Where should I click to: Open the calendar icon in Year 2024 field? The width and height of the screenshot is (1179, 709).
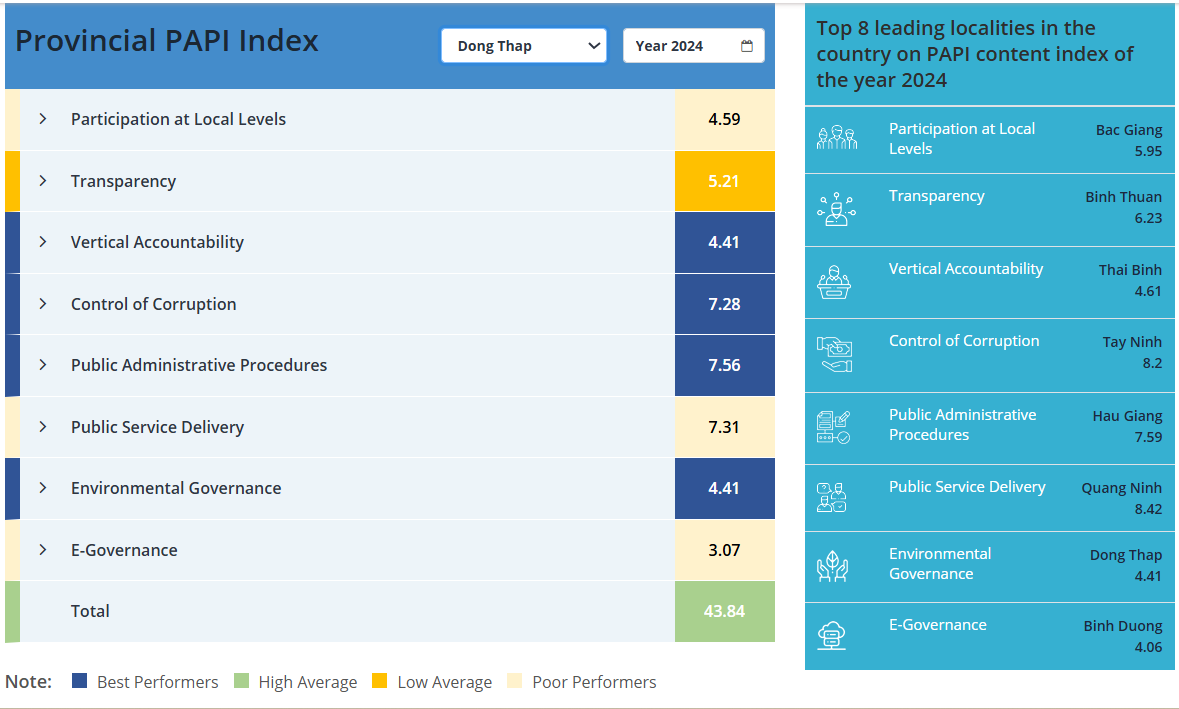point(747,46)
